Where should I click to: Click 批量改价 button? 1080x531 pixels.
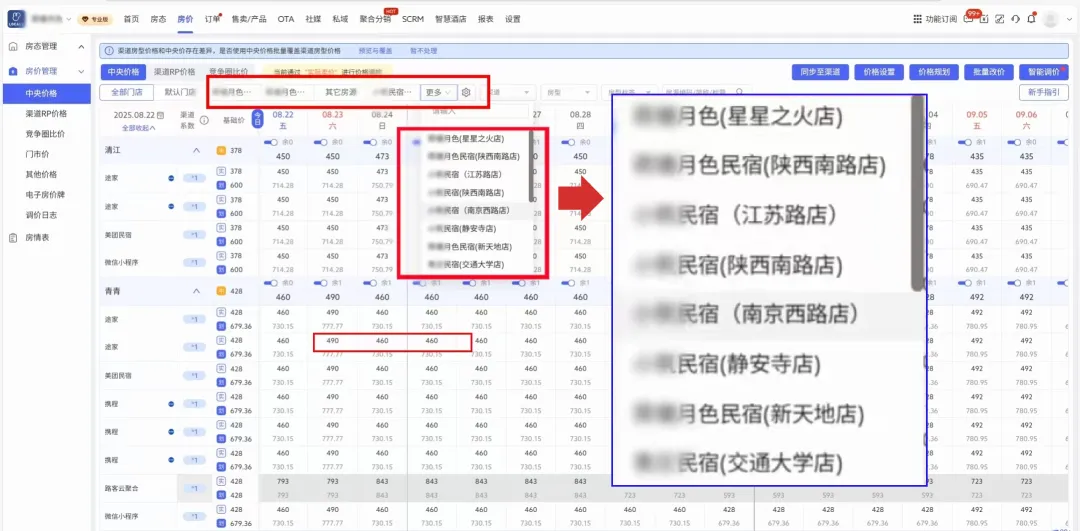pyautogui.click(x=988, y=72)
